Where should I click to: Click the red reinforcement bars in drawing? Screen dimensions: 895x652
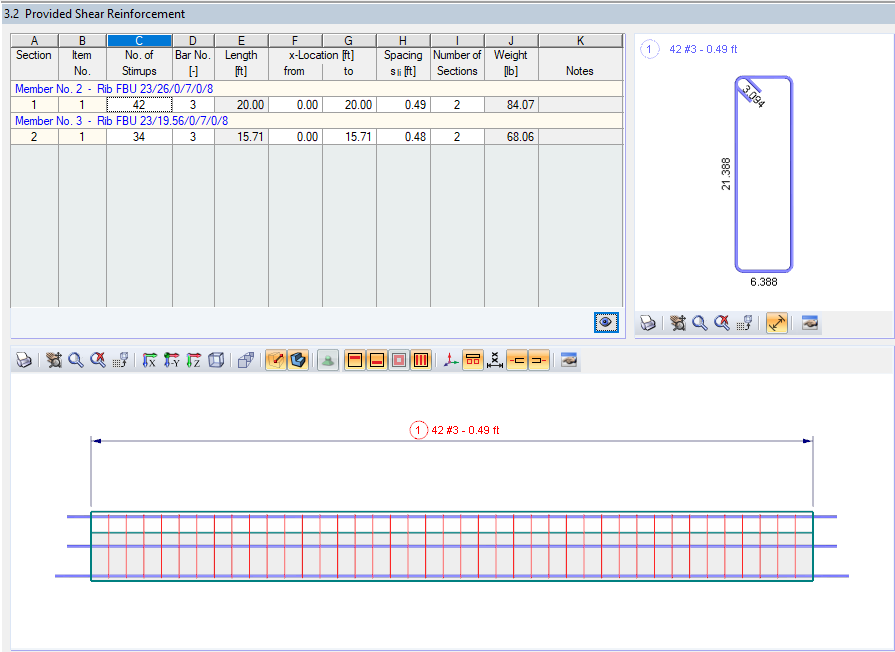(x=450, y=545)
